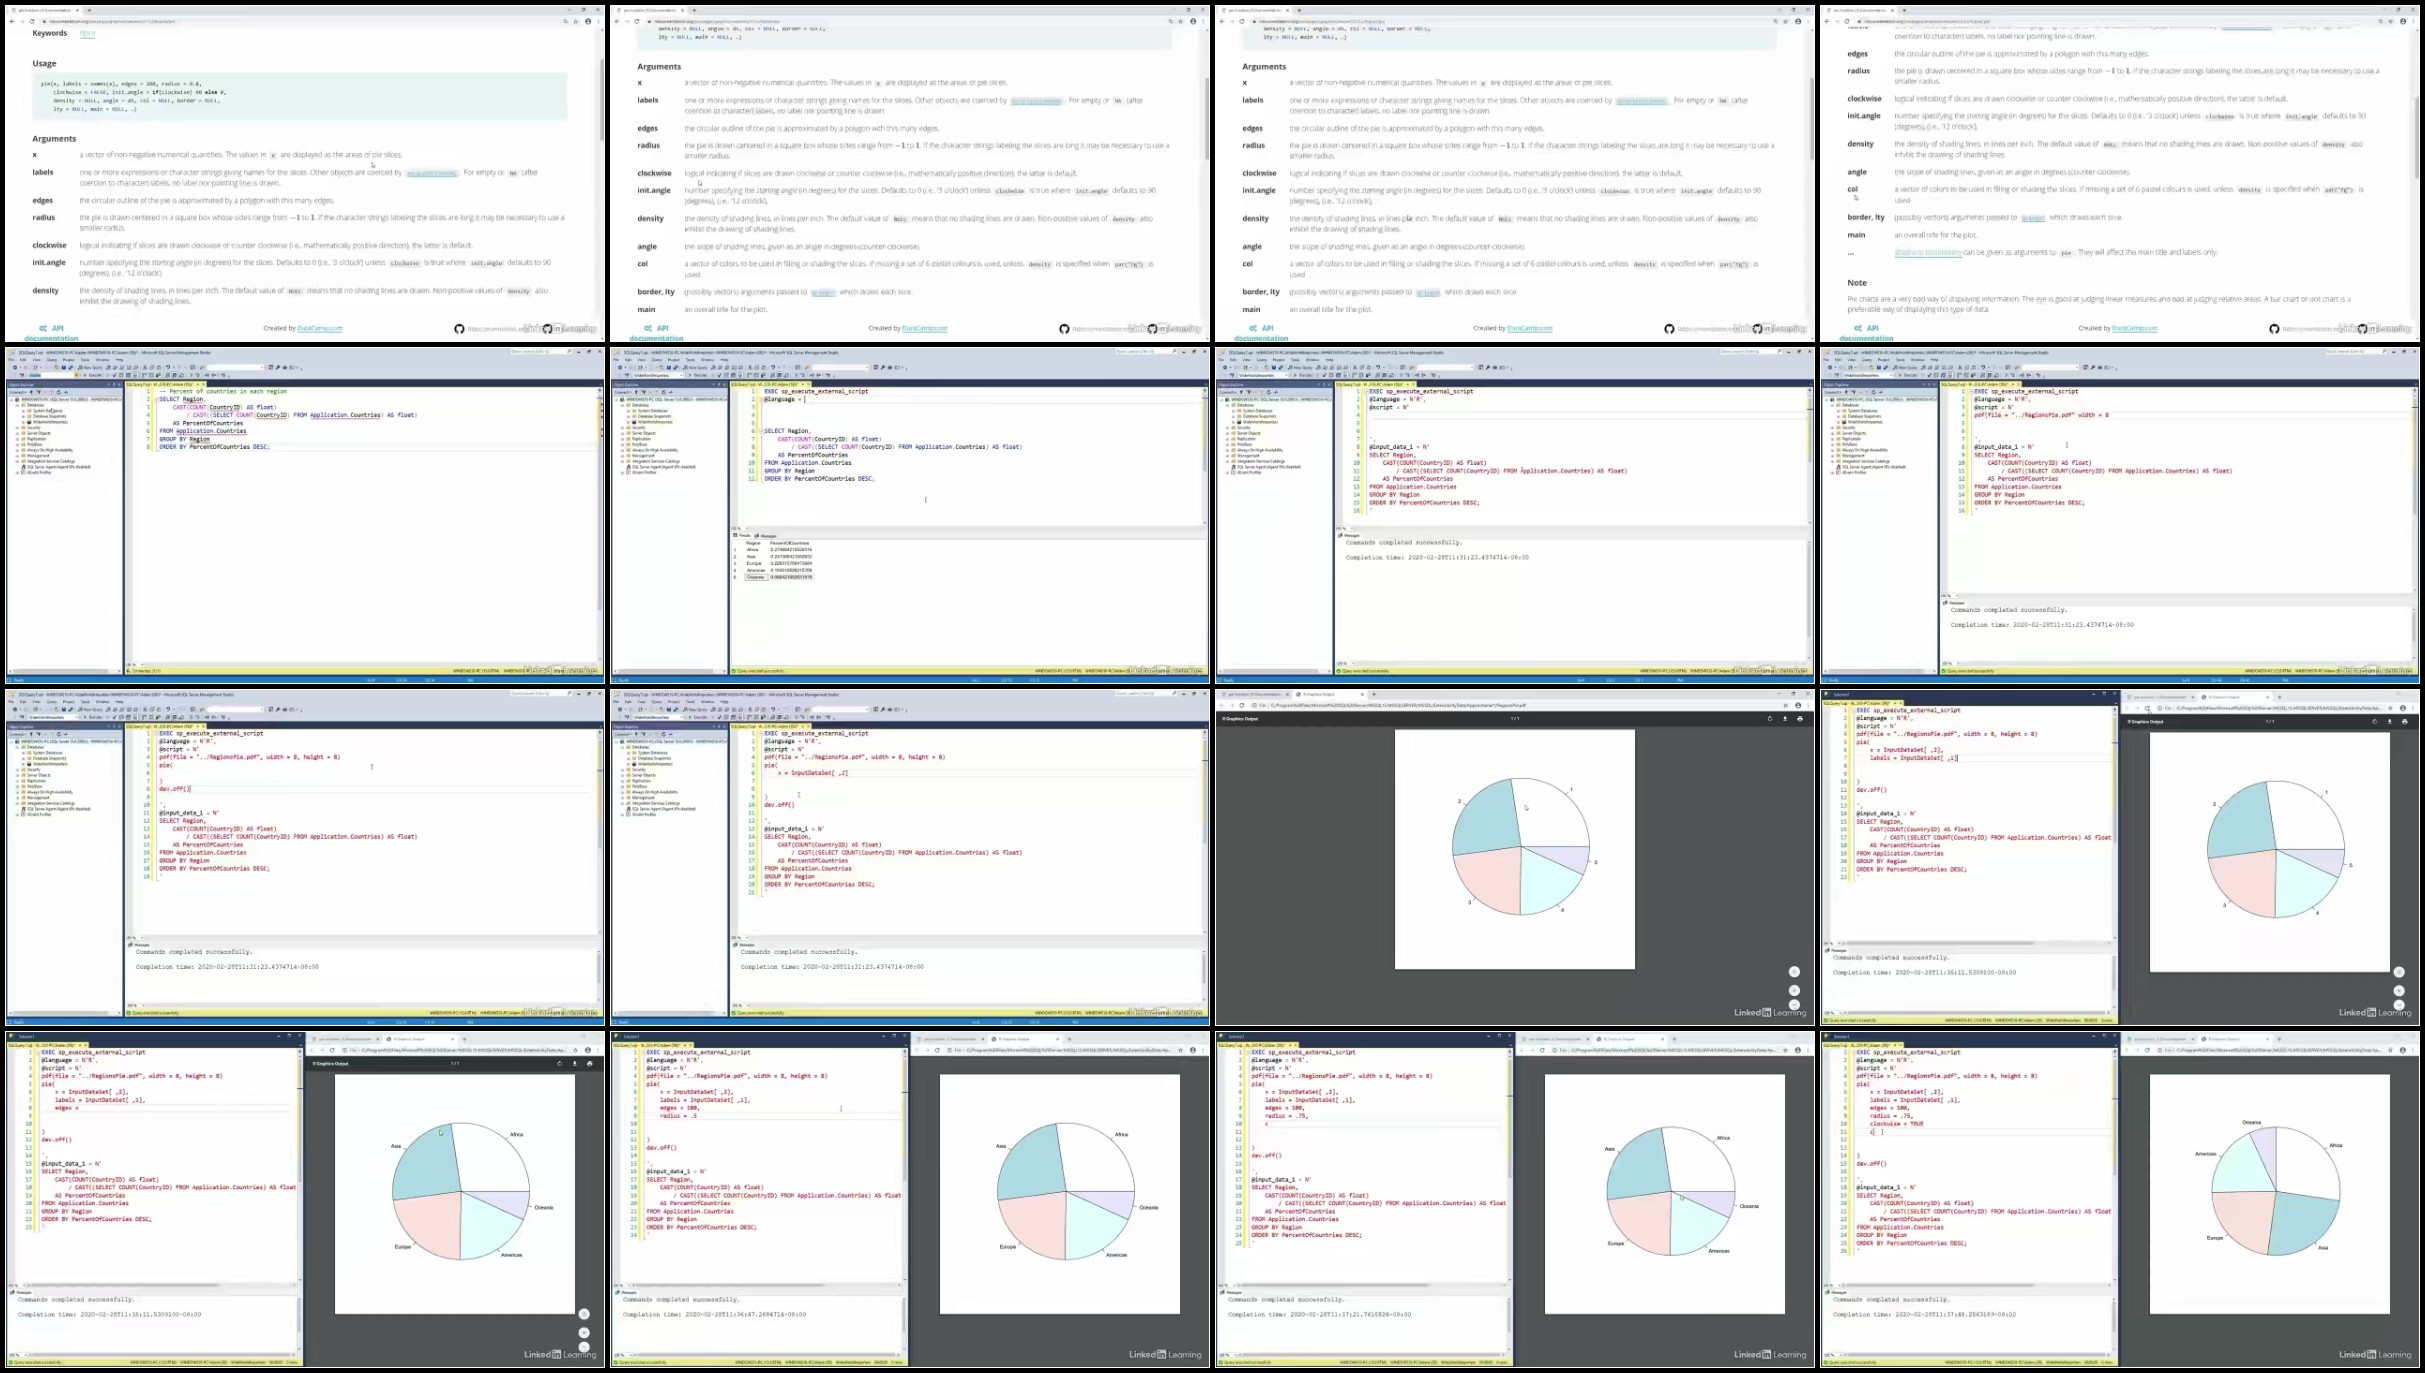Screen dimensions: 2425x1373
Task: Zoom in PDF in split frame with numbered pie
Action: pyautogui.click(x=2399, y=991)
